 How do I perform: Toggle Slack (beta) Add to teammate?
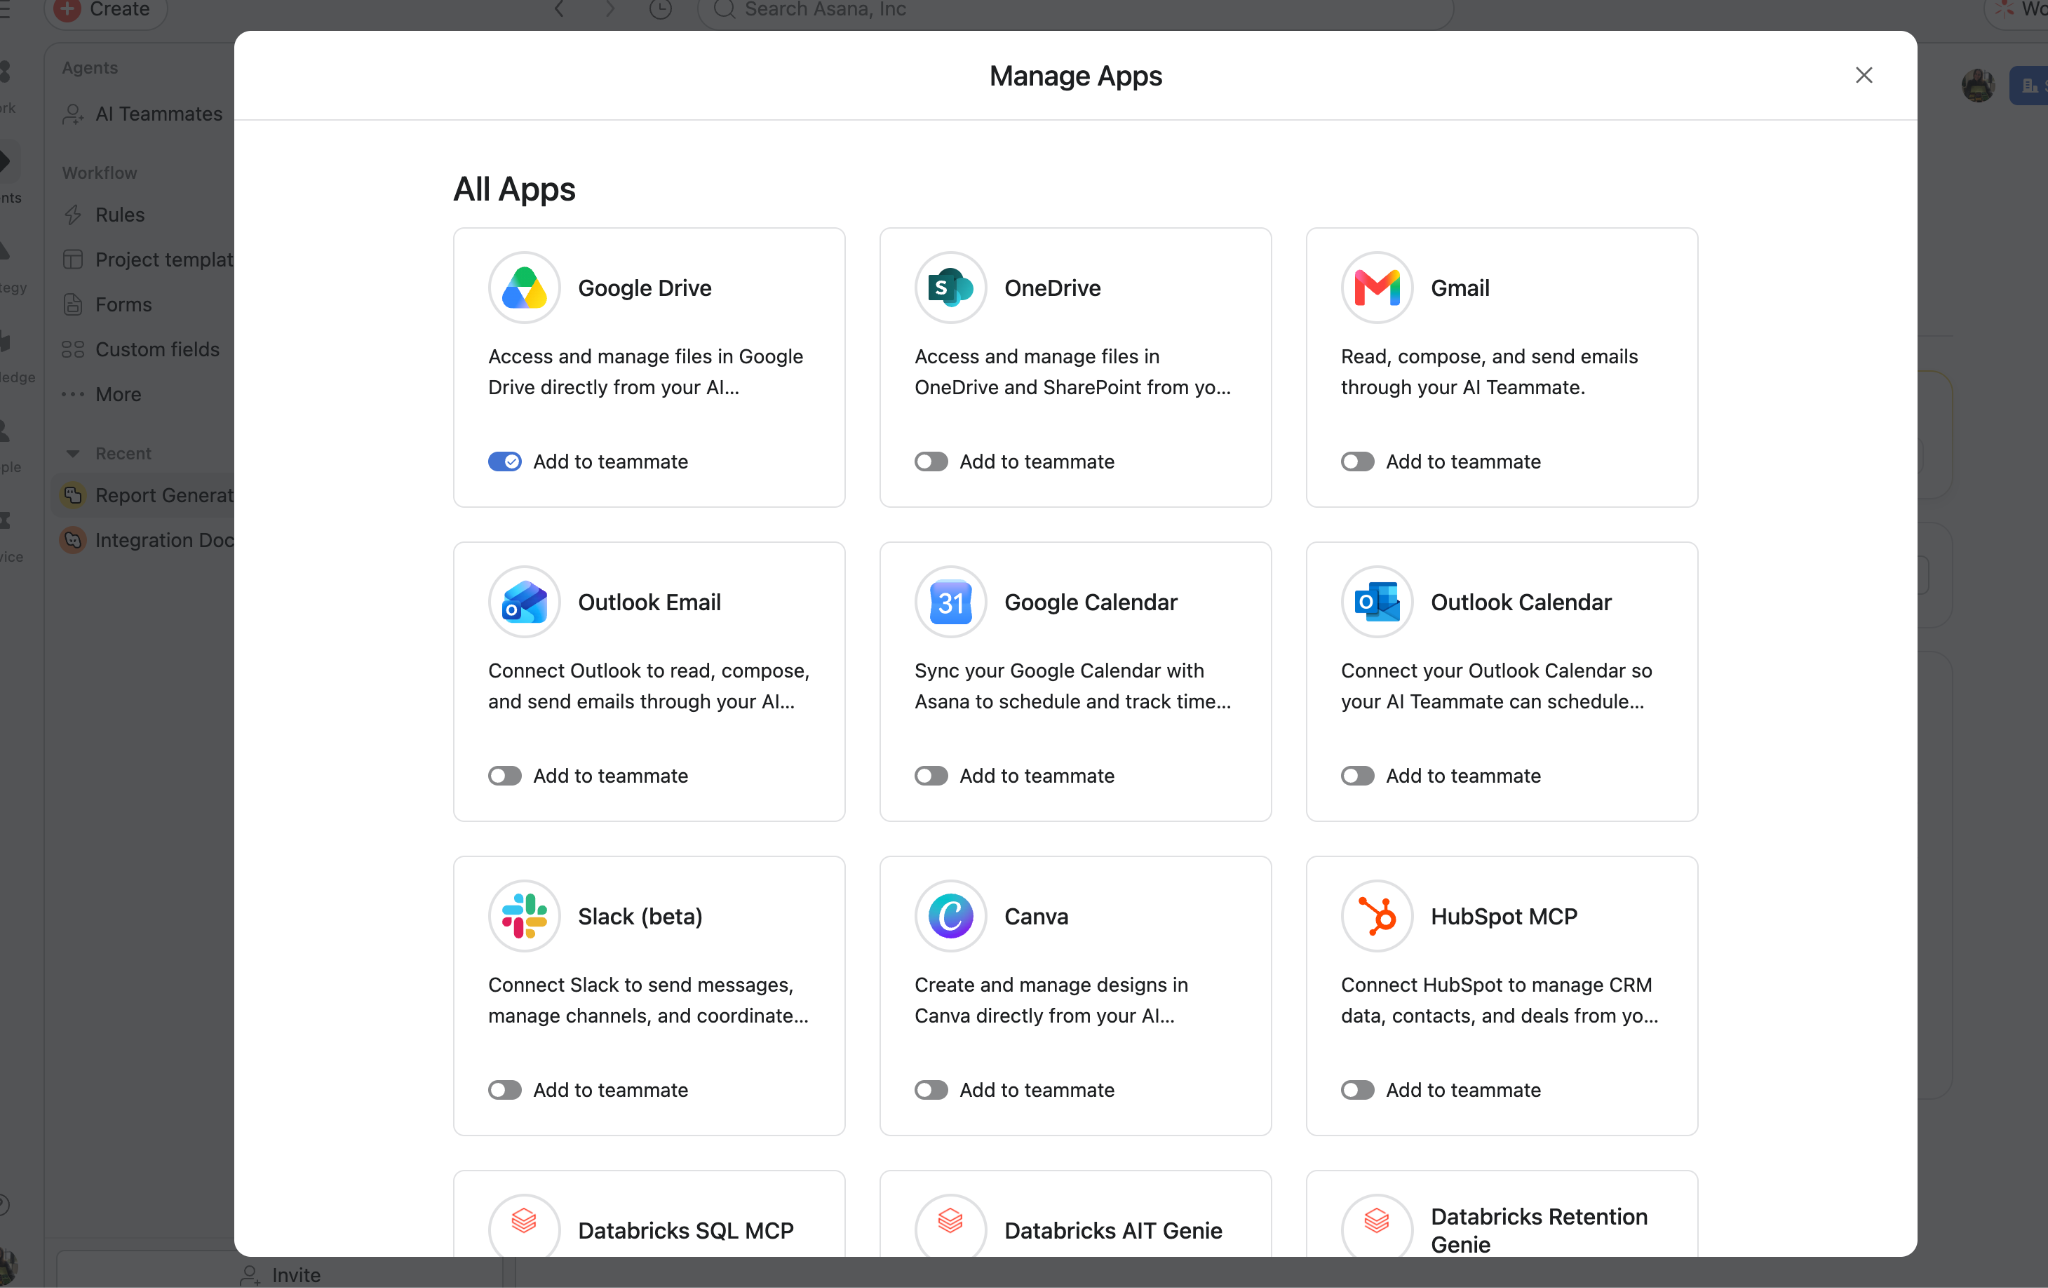[505, 1089]
